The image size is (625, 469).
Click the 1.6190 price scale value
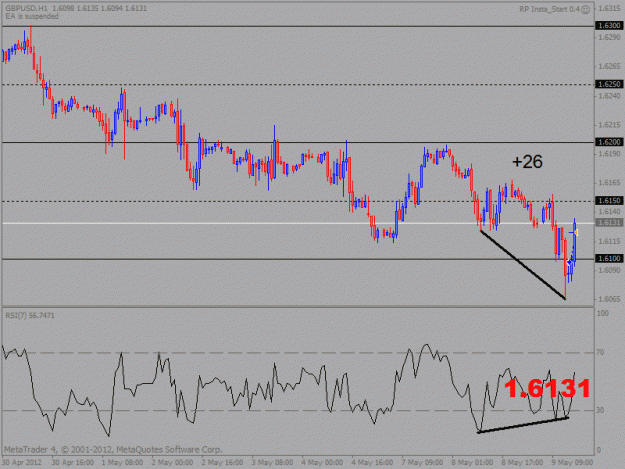pos(609,154)
